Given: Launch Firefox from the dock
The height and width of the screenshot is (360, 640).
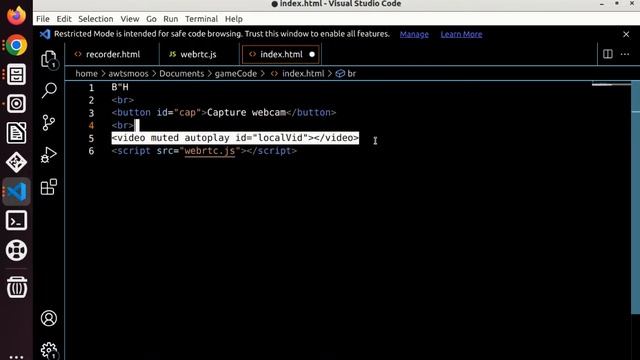Looking at the screenshot, I should point(16,16).
